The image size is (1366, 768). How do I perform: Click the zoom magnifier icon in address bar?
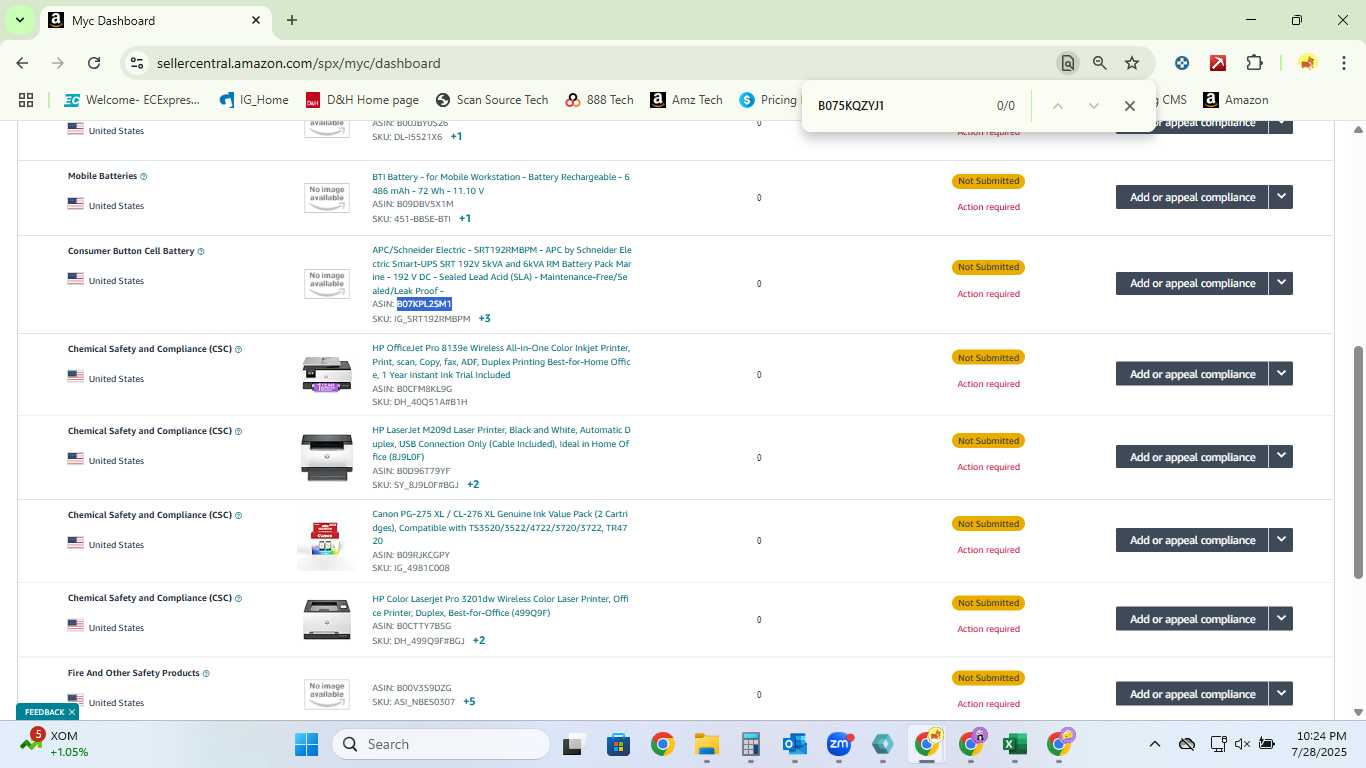[x=1100, y=63]
